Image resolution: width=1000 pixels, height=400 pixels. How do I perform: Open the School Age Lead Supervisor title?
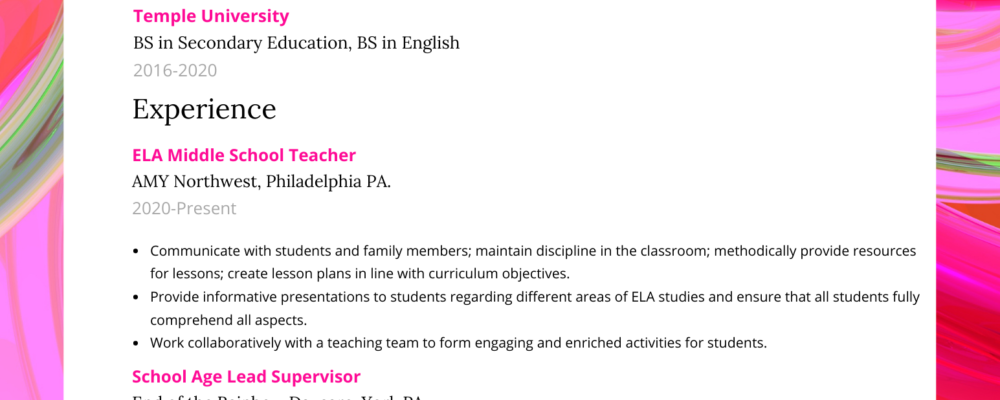pyautogui.click(x=246, y=377)
